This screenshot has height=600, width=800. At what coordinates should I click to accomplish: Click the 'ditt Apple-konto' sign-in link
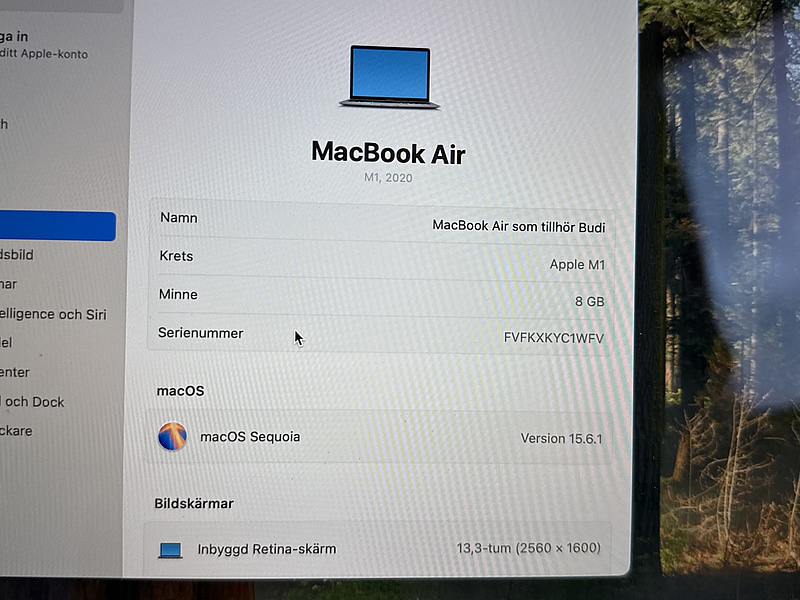click(x=44, y=53)
